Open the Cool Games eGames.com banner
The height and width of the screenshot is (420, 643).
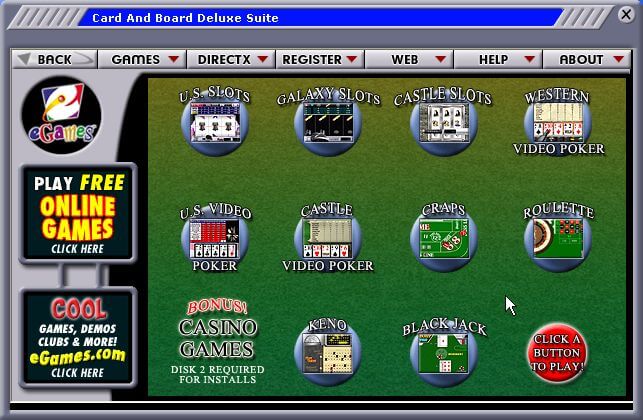78,338
